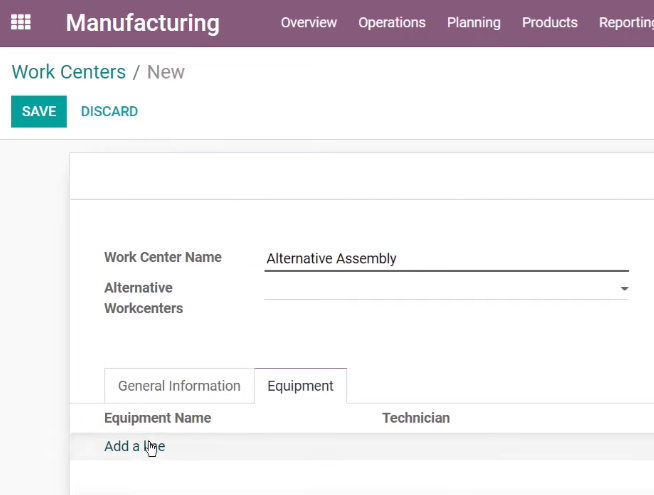The width and height of the screenshot is (654, 495).
Task: Select the Equipment tab
Action: [300, 386]
